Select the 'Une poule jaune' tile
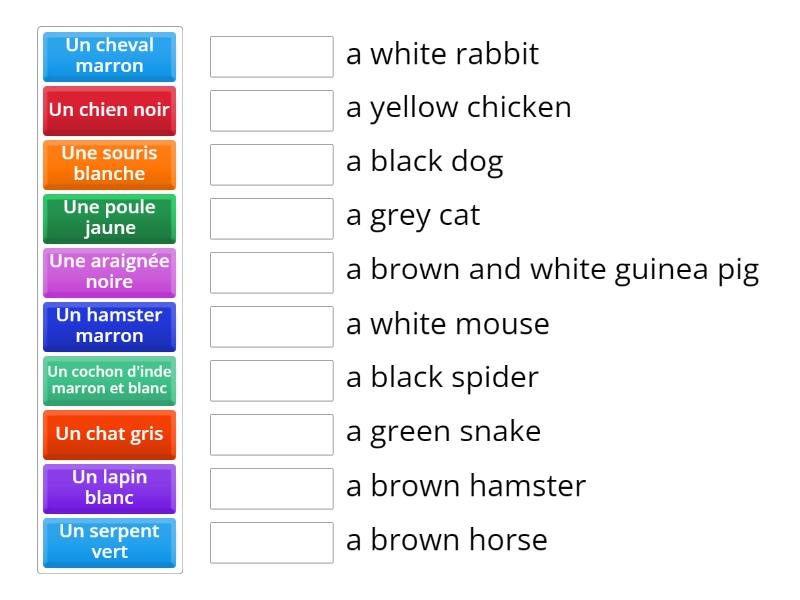 point(109,219)
